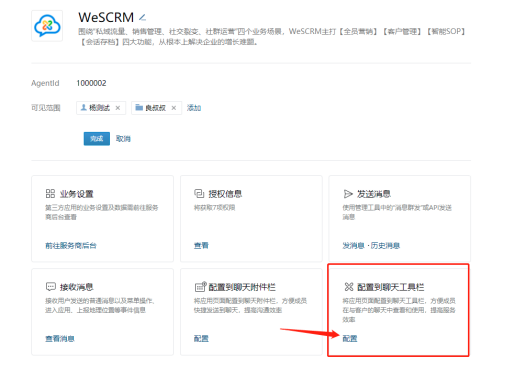
Task: Select AgentId value 1000002
Action: 91,83
